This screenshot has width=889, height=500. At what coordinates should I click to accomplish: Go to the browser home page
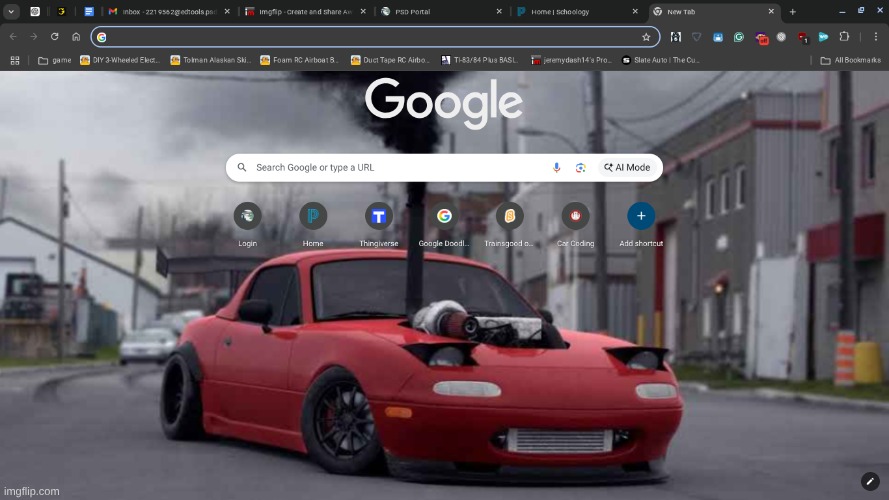pos(76,37)
